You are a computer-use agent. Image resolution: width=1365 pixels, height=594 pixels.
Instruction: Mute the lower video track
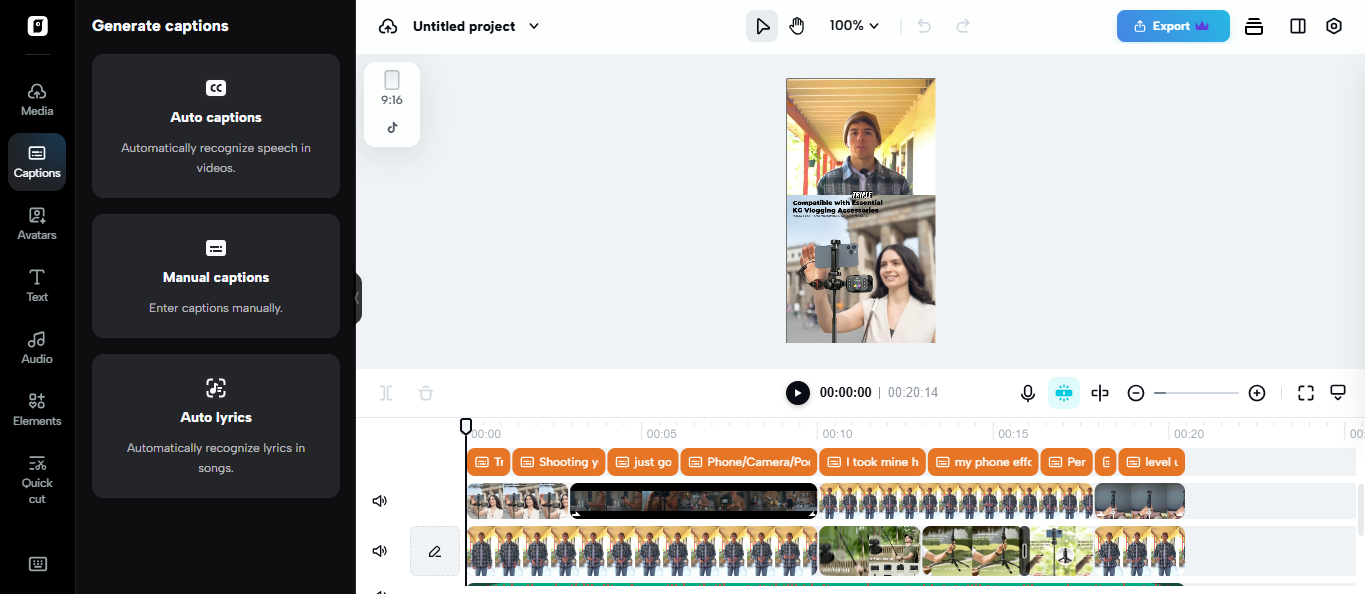point(380,551)
